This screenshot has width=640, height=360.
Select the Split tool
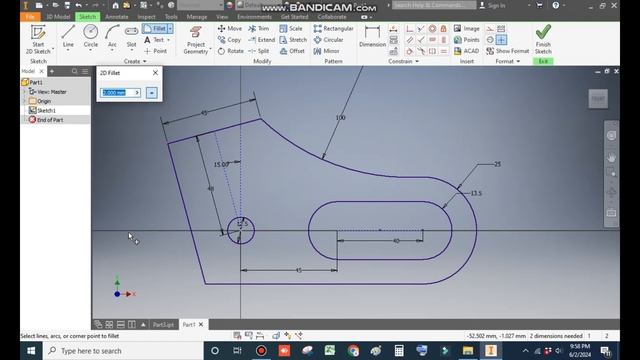pyautogui.click(x=259, y=51)
